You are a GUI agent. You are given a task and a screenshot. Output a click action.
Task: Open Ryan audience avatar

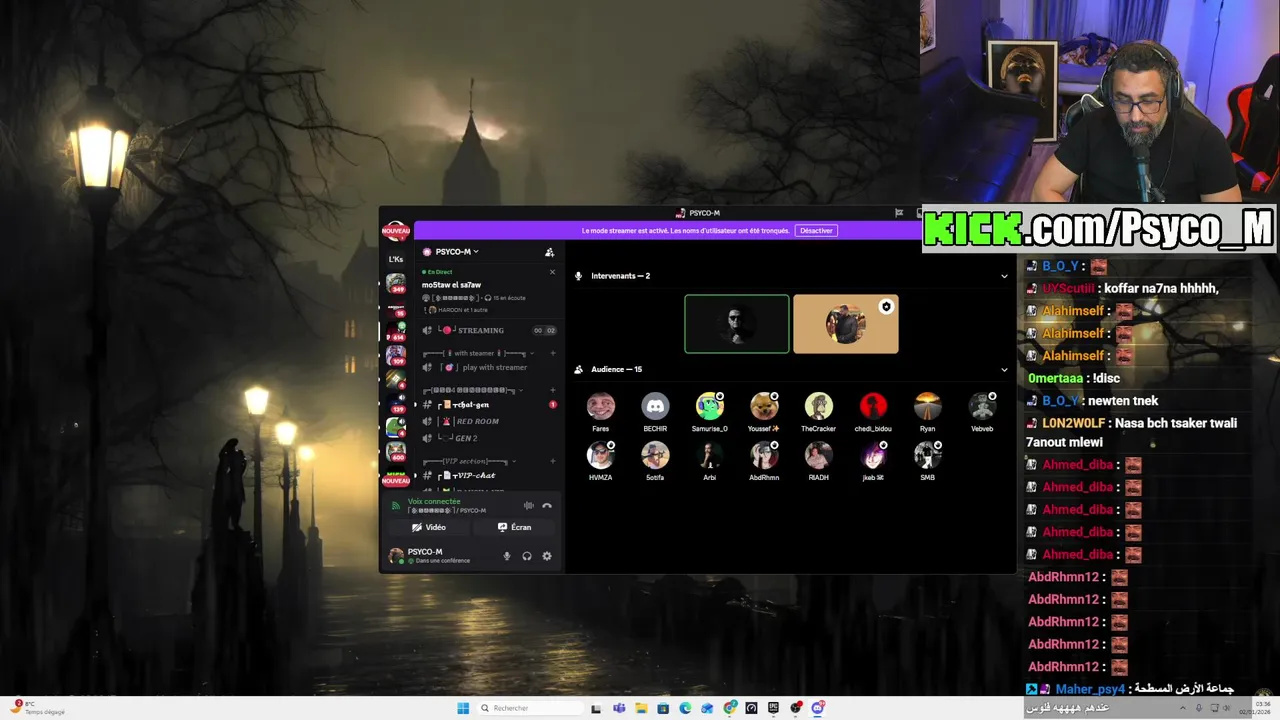click(927, 406)
